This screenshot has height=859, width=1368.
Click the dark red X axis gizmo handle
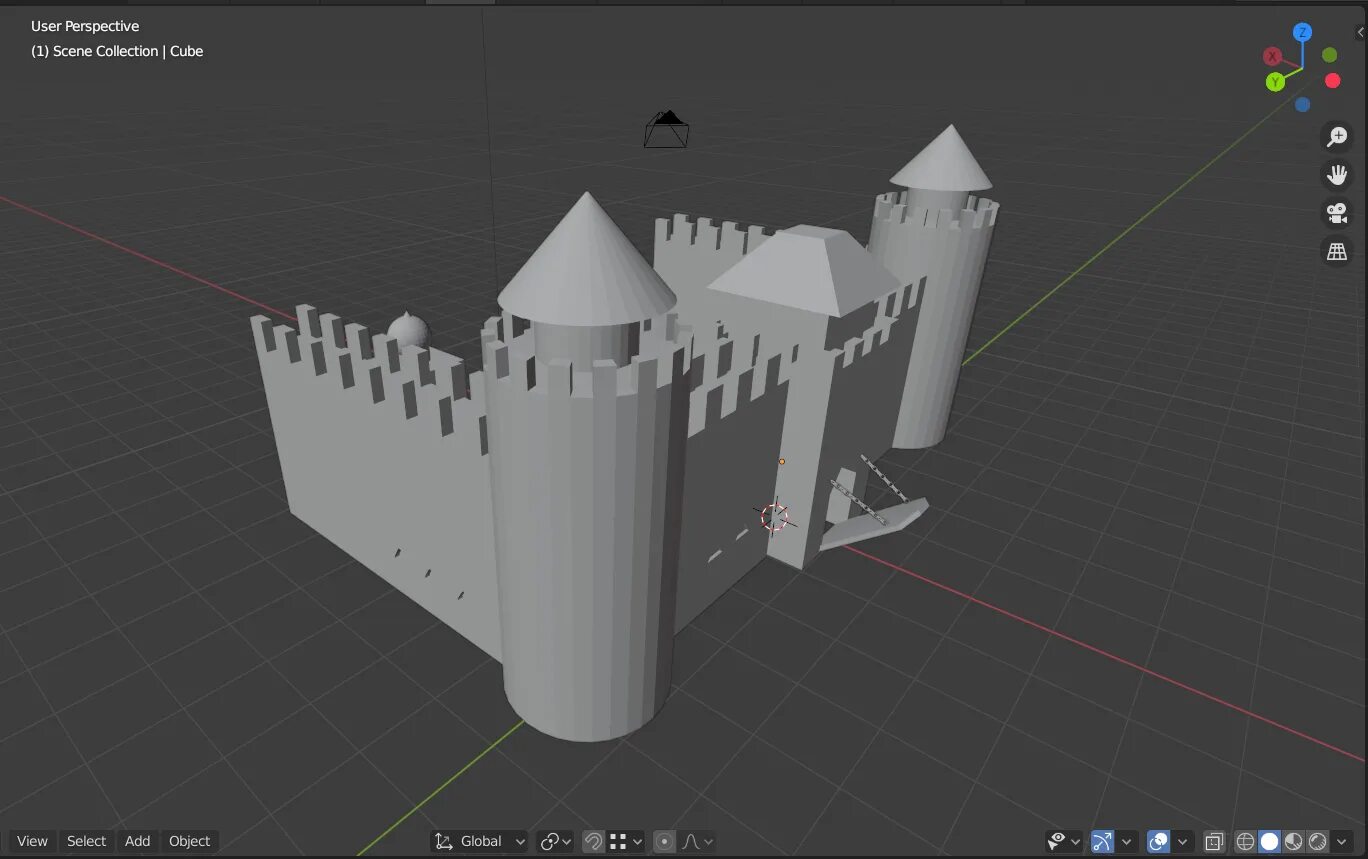(x=1272, y=56)
